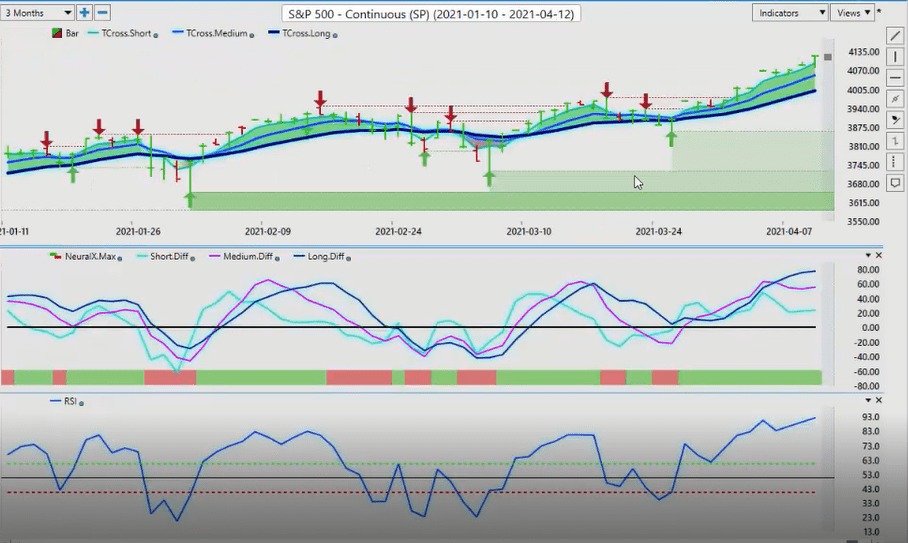The image size is (908, 543).
Task: Click the Medium.Diff legend label
Action: pyautogui.click(x=248, y=256)
